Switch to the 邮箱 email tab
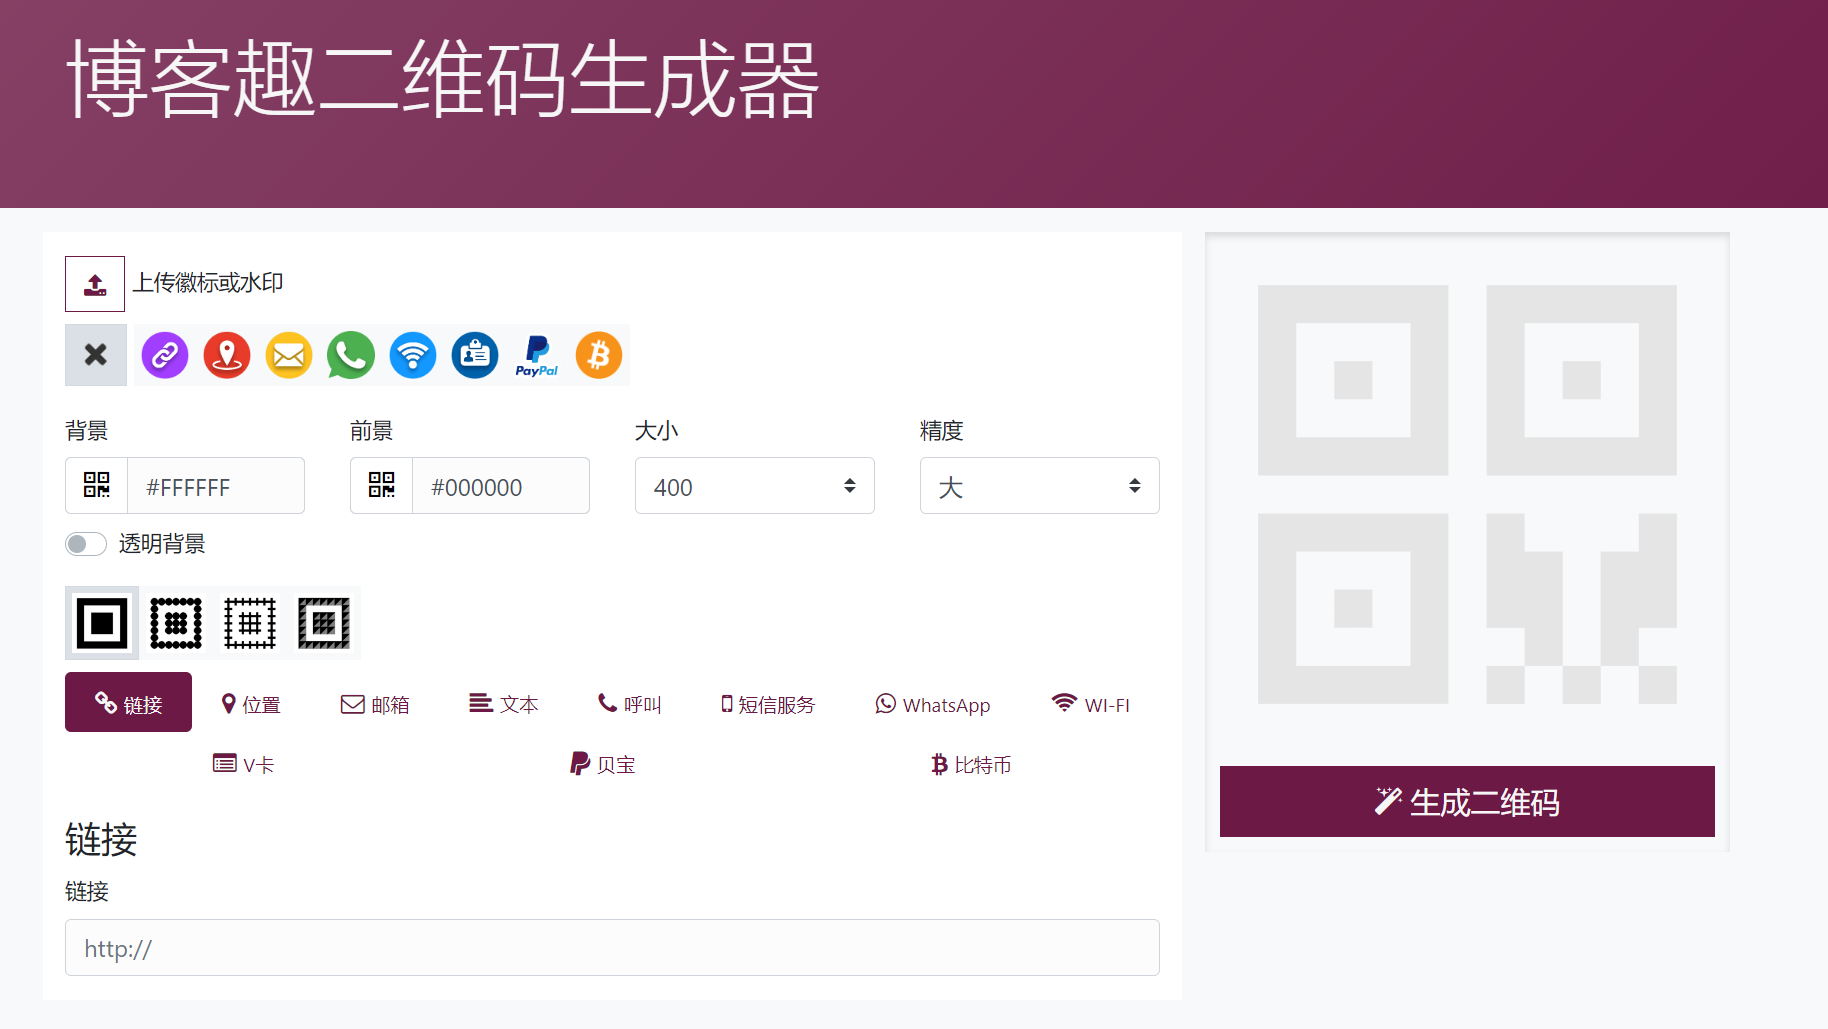The height and width of the screenshot is (1029, 1828). pos(375,704)
